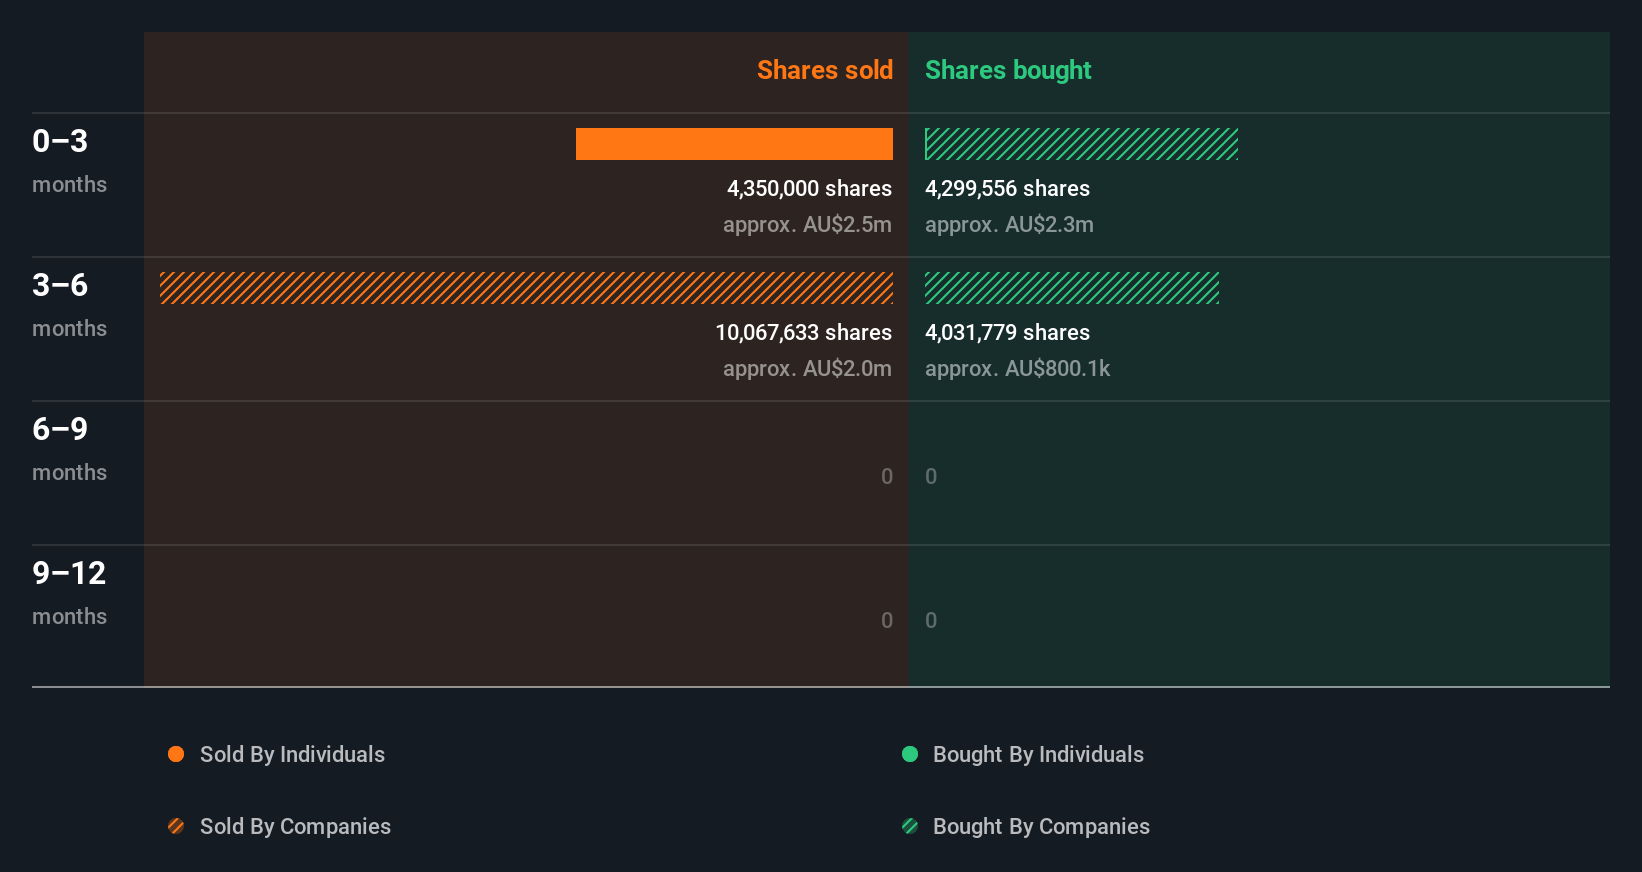Click the 4,299,556 shares bought value
1642x872 pixels.
point(1007,188)
